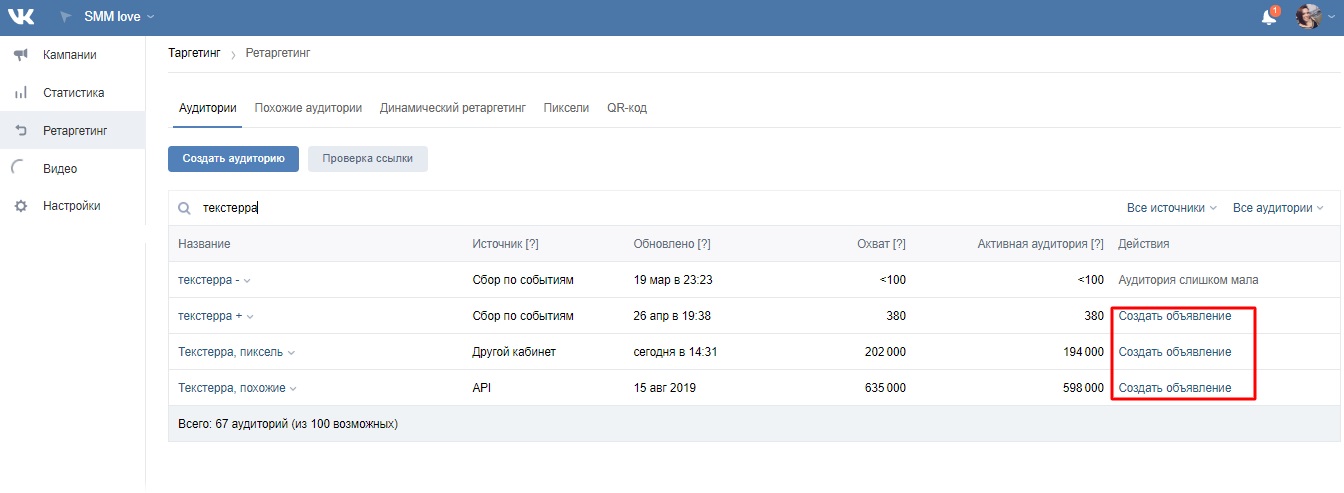1344x493 pixels.
Task: Click the Видео sidebar icon
Action: (20, 169)
